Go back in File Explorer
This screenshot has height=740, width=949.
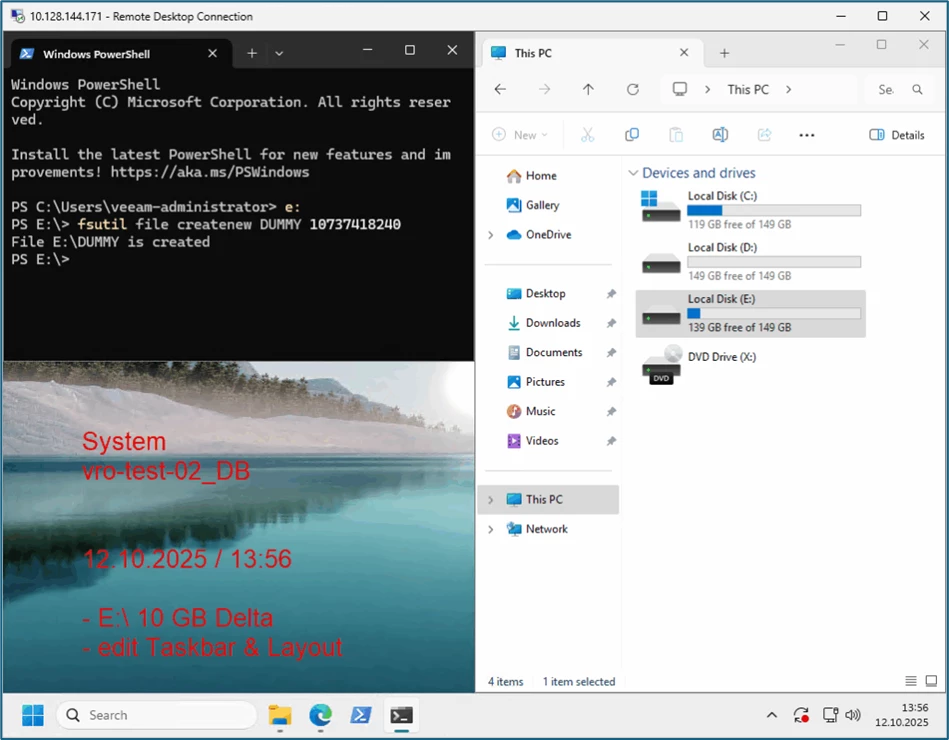pyautogui.click(x=500, y=90)
